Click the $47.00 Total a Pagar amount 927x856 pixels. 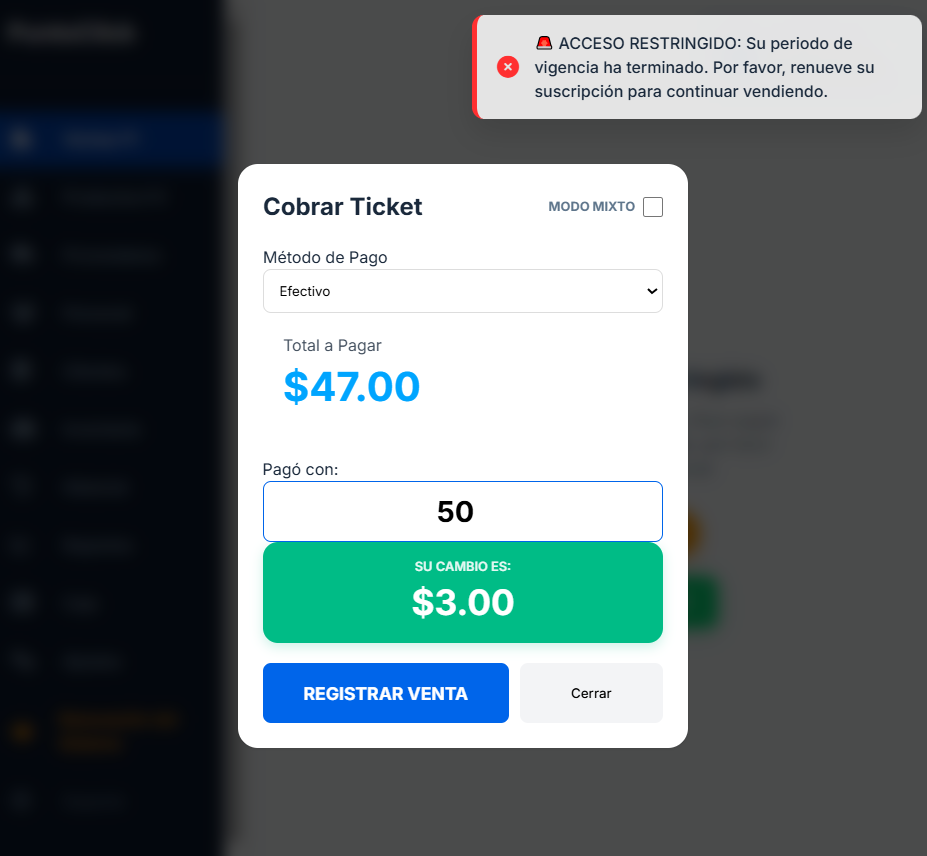tap(352, 388)
